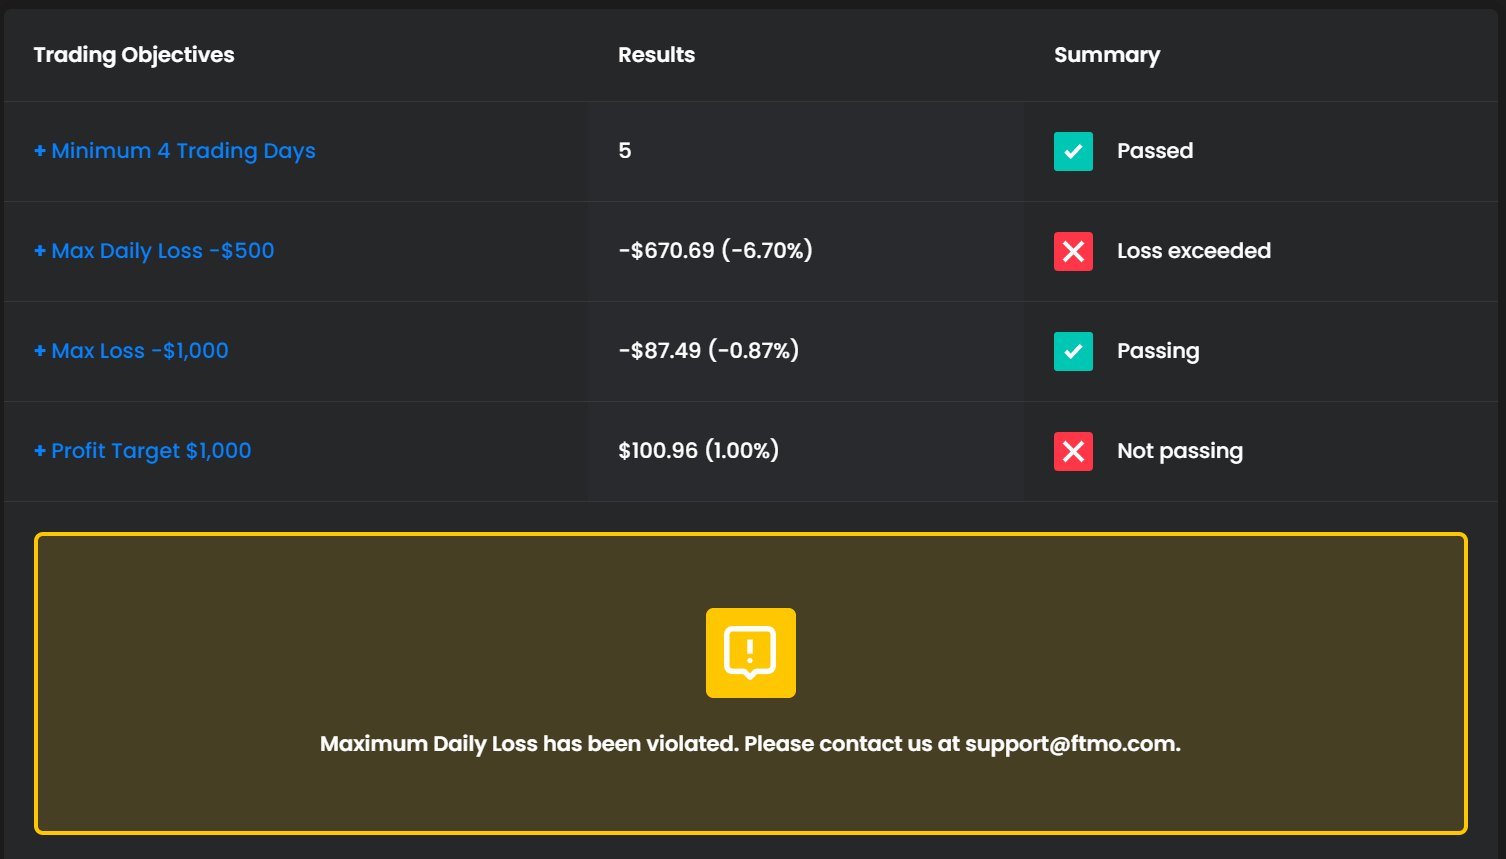The width and height of the screenshot is (1506, 859).
Task: Click red X icon beside Not passing
Action: tap(1073, 451)
